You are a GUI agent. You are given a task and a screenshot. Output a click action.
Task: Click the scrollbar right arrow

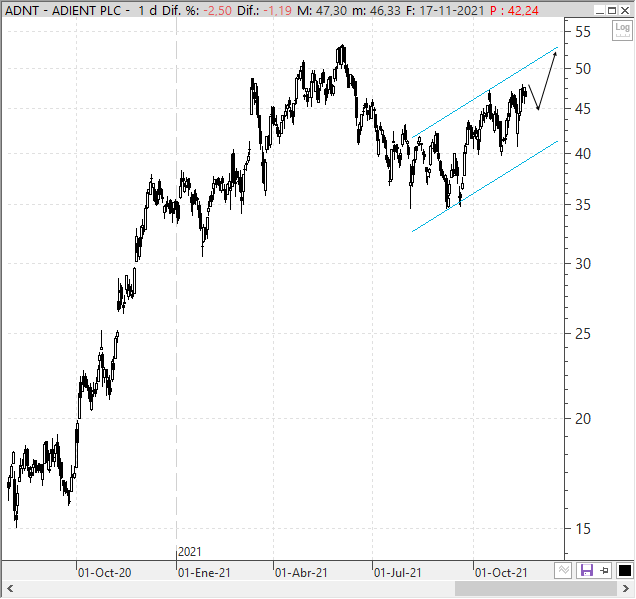click(625, 588)
